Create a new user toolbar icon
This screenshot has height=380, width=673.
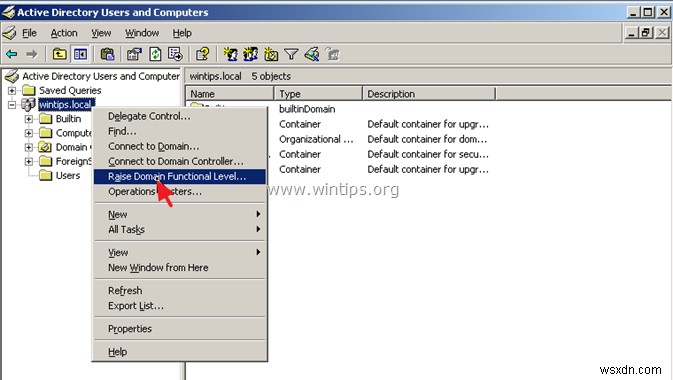click(230, 54)
